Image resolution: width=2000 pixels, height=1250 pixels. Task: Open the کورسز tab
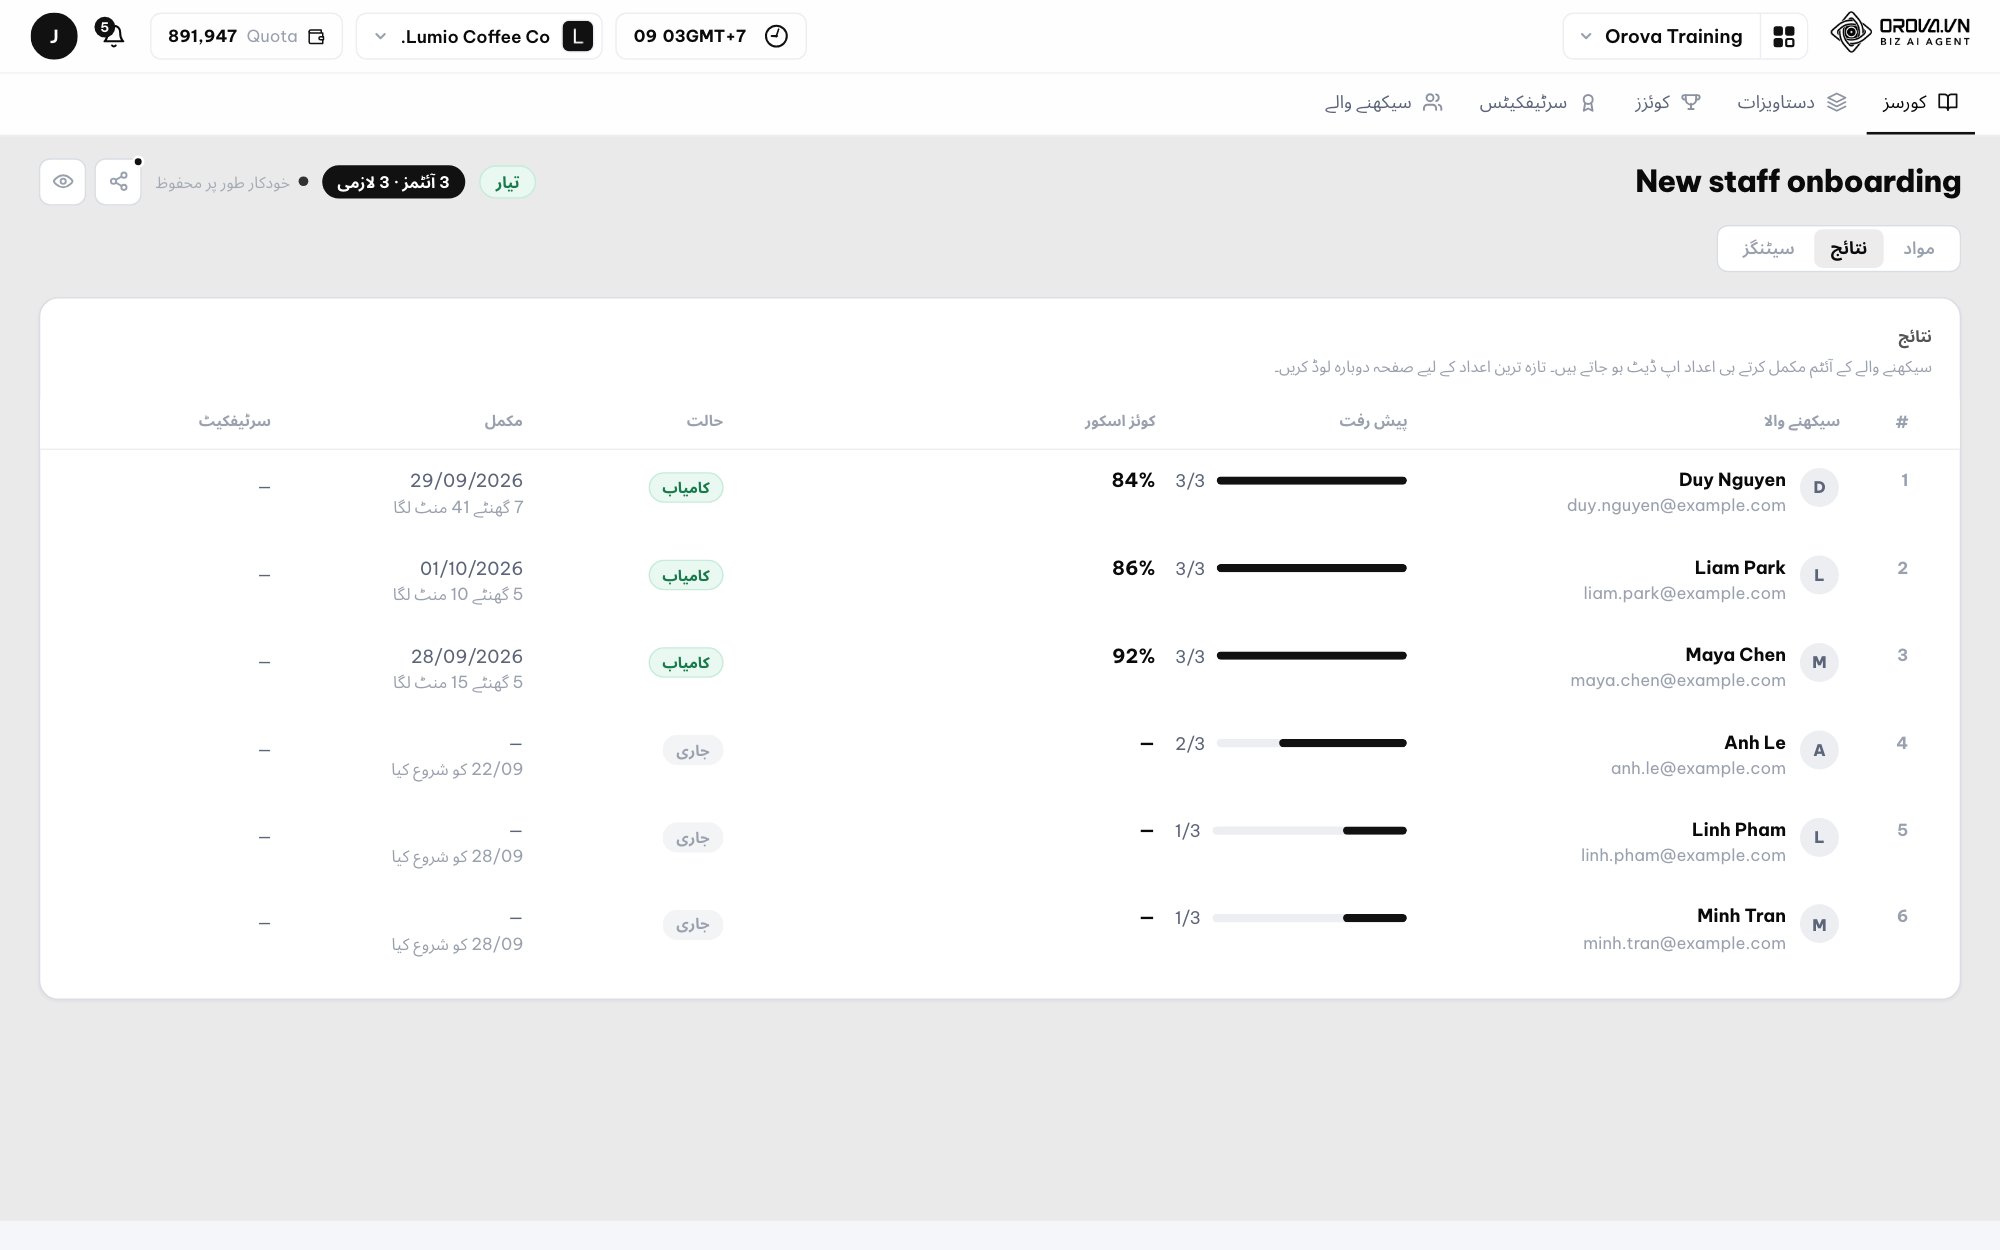pos(1920,102)
